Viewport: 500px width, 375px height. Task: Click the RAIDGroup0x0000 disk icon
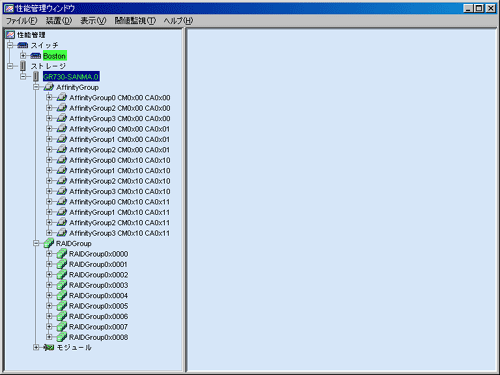pos(62,254)
